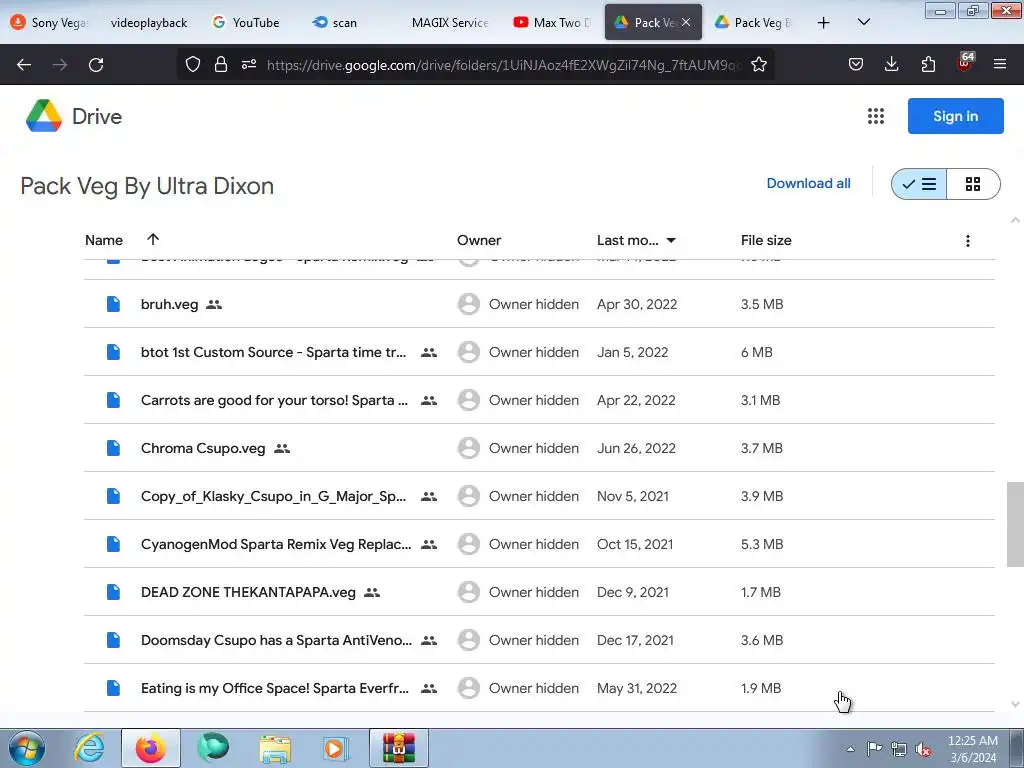Viewport: 1024px width, 768px height.
Task: Click the scrollbar down arrow
Action: pos(1015,704)
